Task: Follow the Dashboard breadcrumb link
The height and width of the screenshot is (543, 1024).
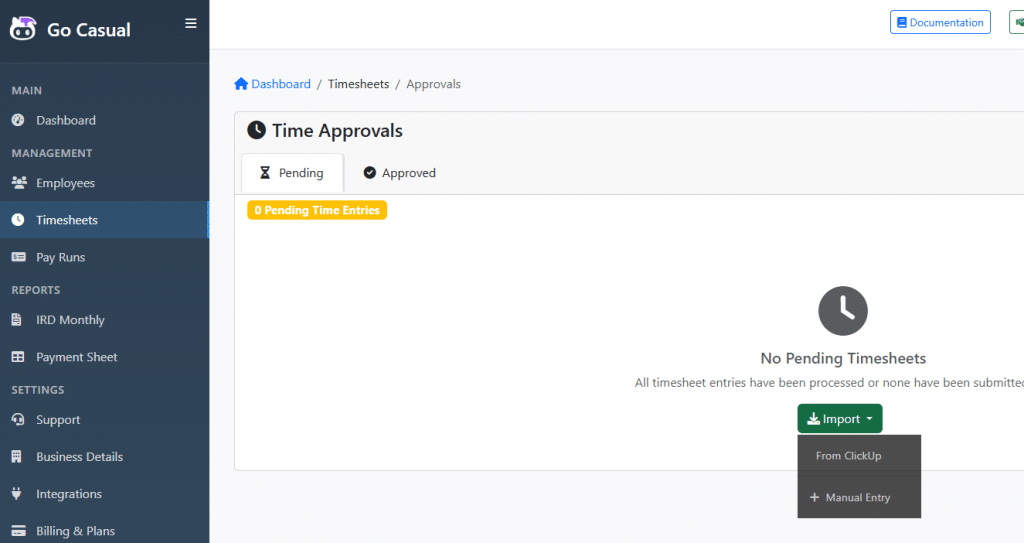Action: click(280, 84)
